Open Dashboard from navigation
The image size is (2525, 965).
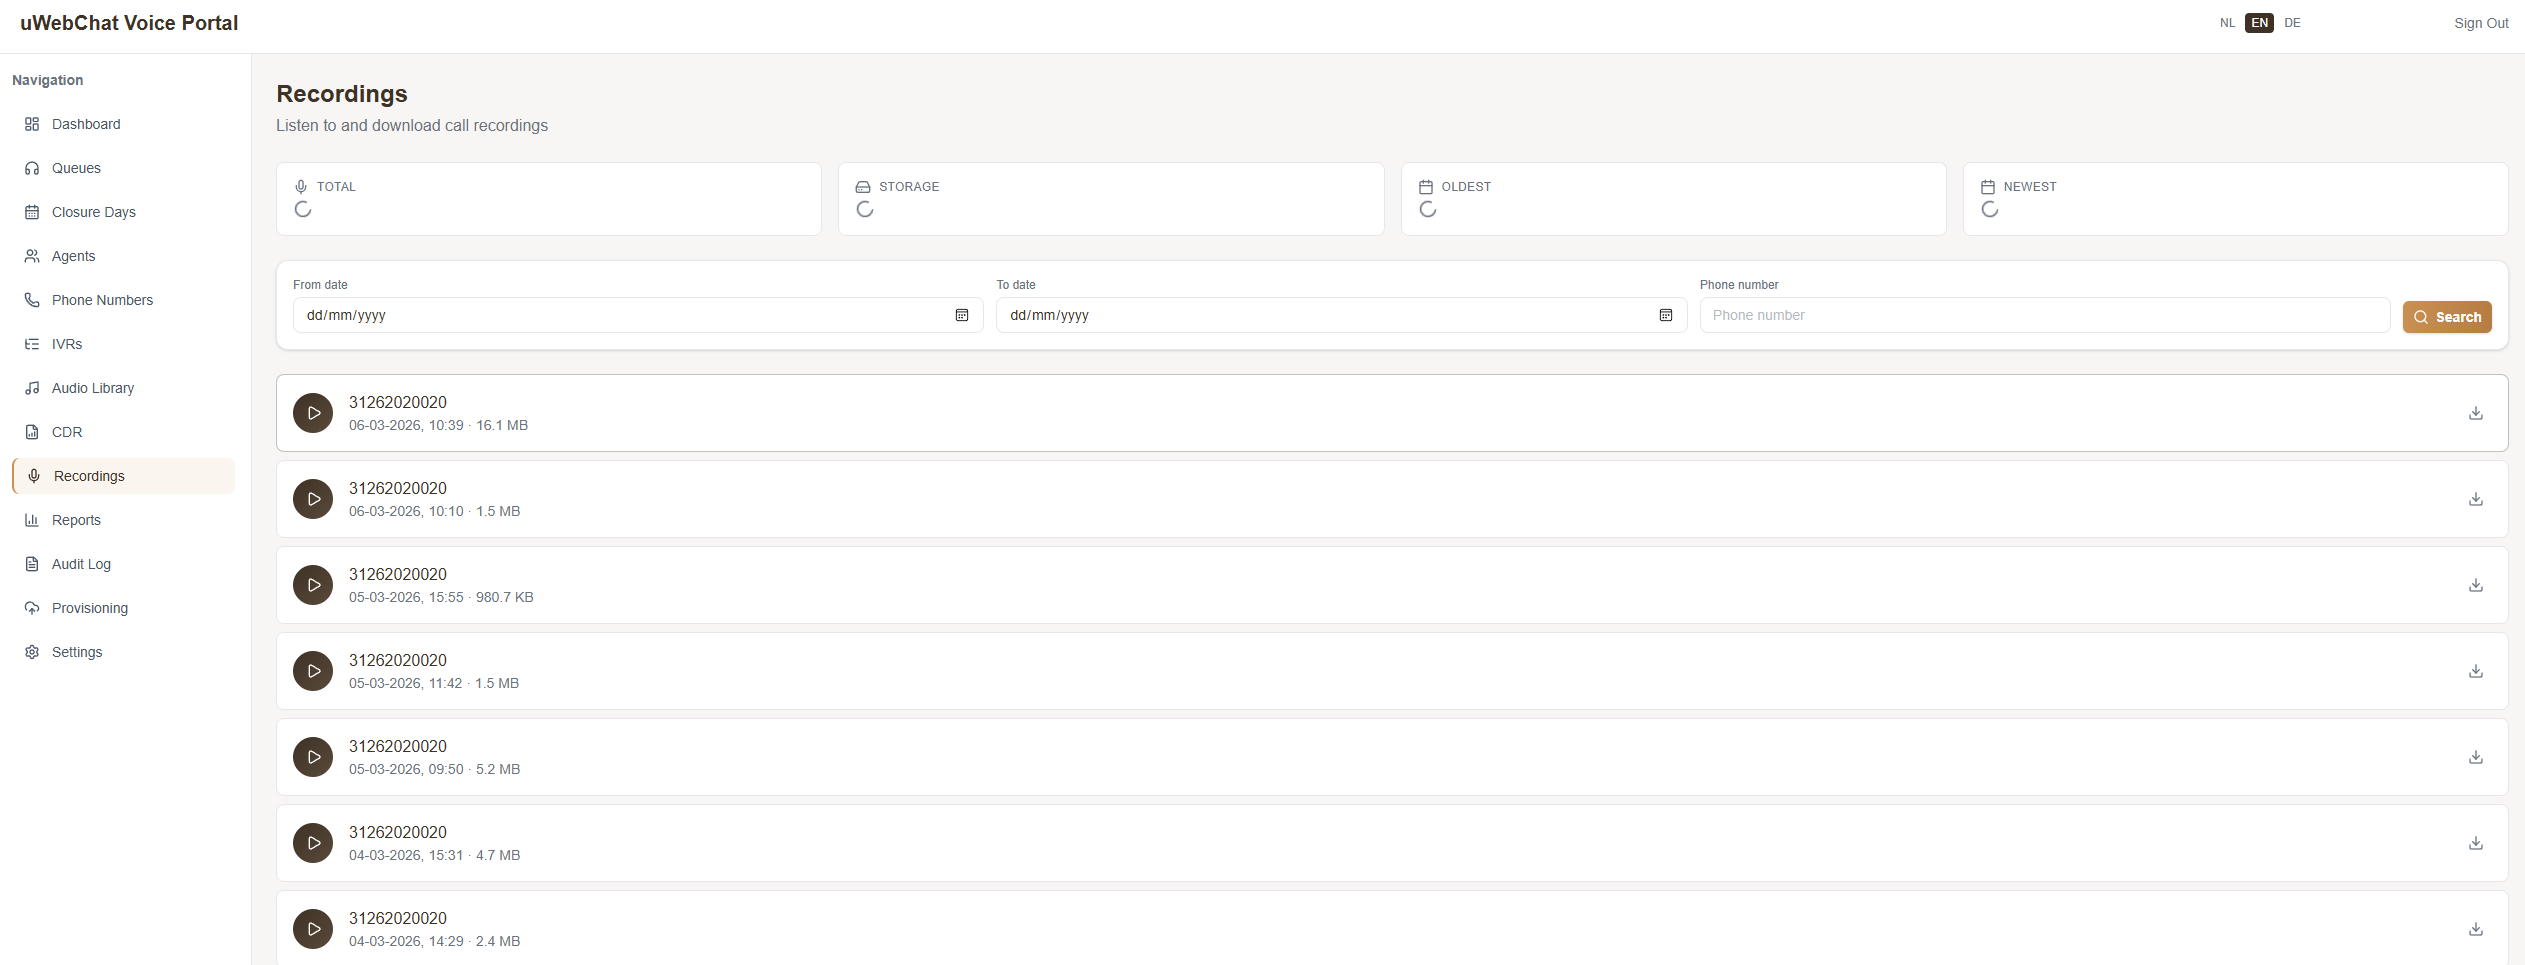(x=86, y=124)
